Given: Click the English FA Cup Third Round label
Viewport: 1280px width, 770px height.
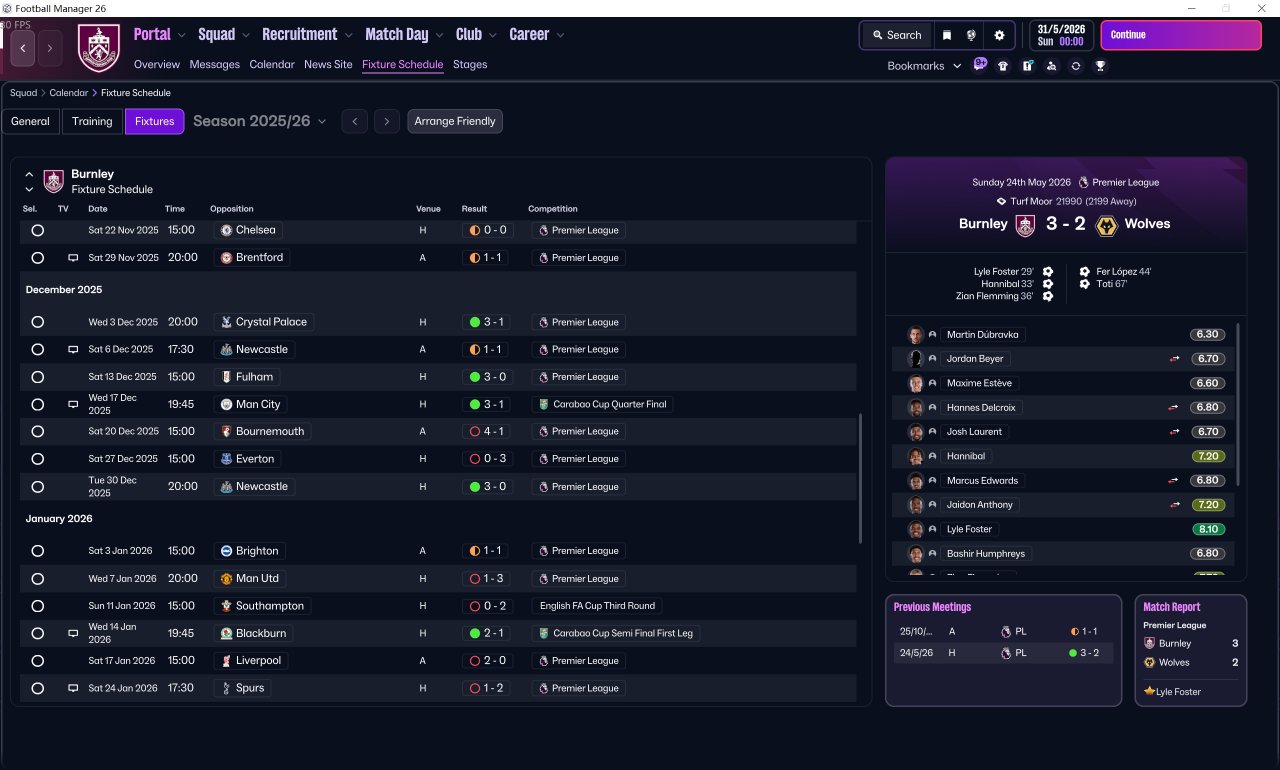Looking at the screenshot, I should pyautogui.click(x=597, y=606).
